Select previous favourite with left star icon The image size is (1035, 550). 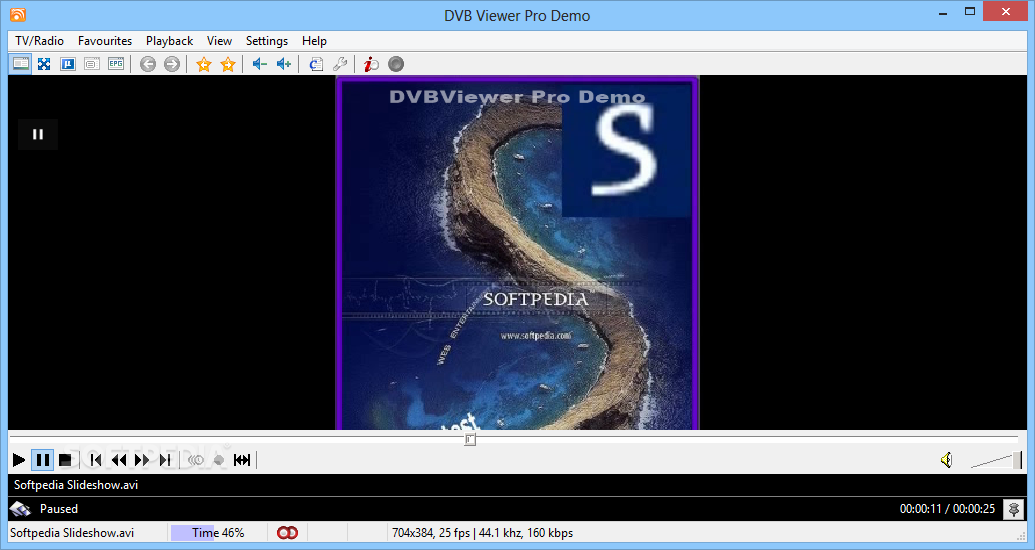tap(204, 64)
